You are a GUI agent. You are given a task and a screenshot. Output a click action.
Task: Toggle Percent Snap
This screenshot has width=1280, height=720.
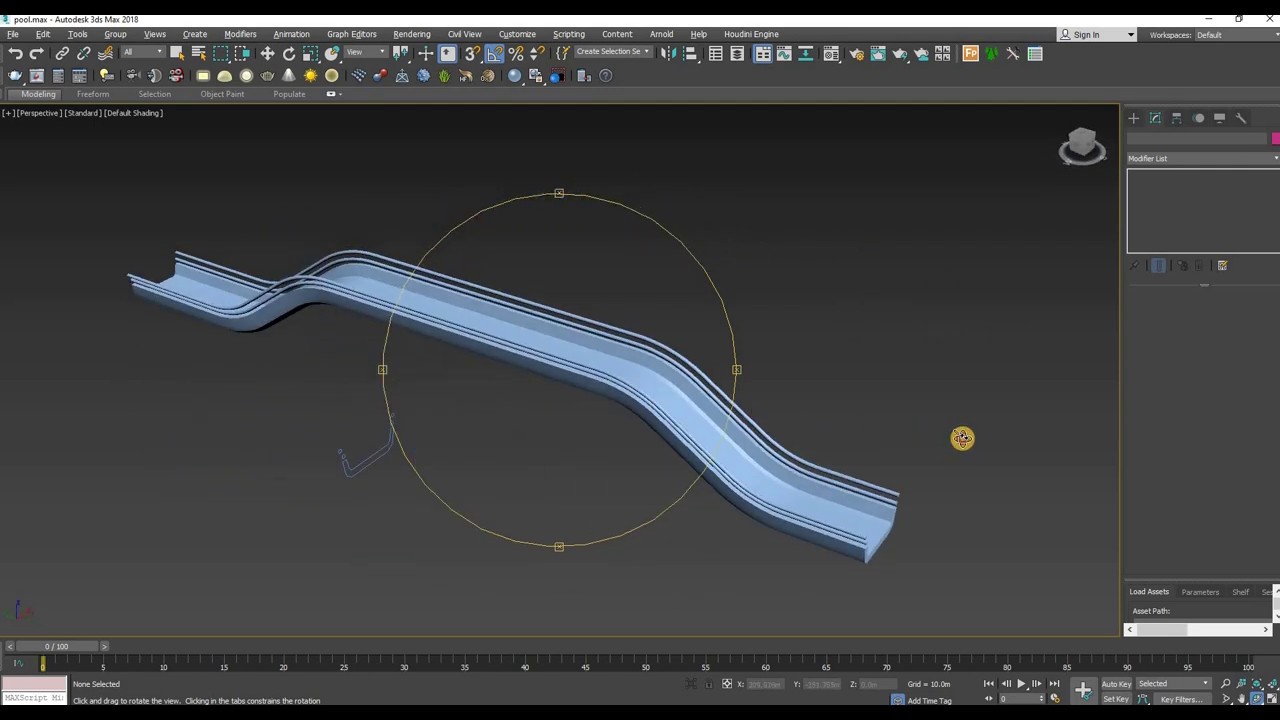(516, 54)
